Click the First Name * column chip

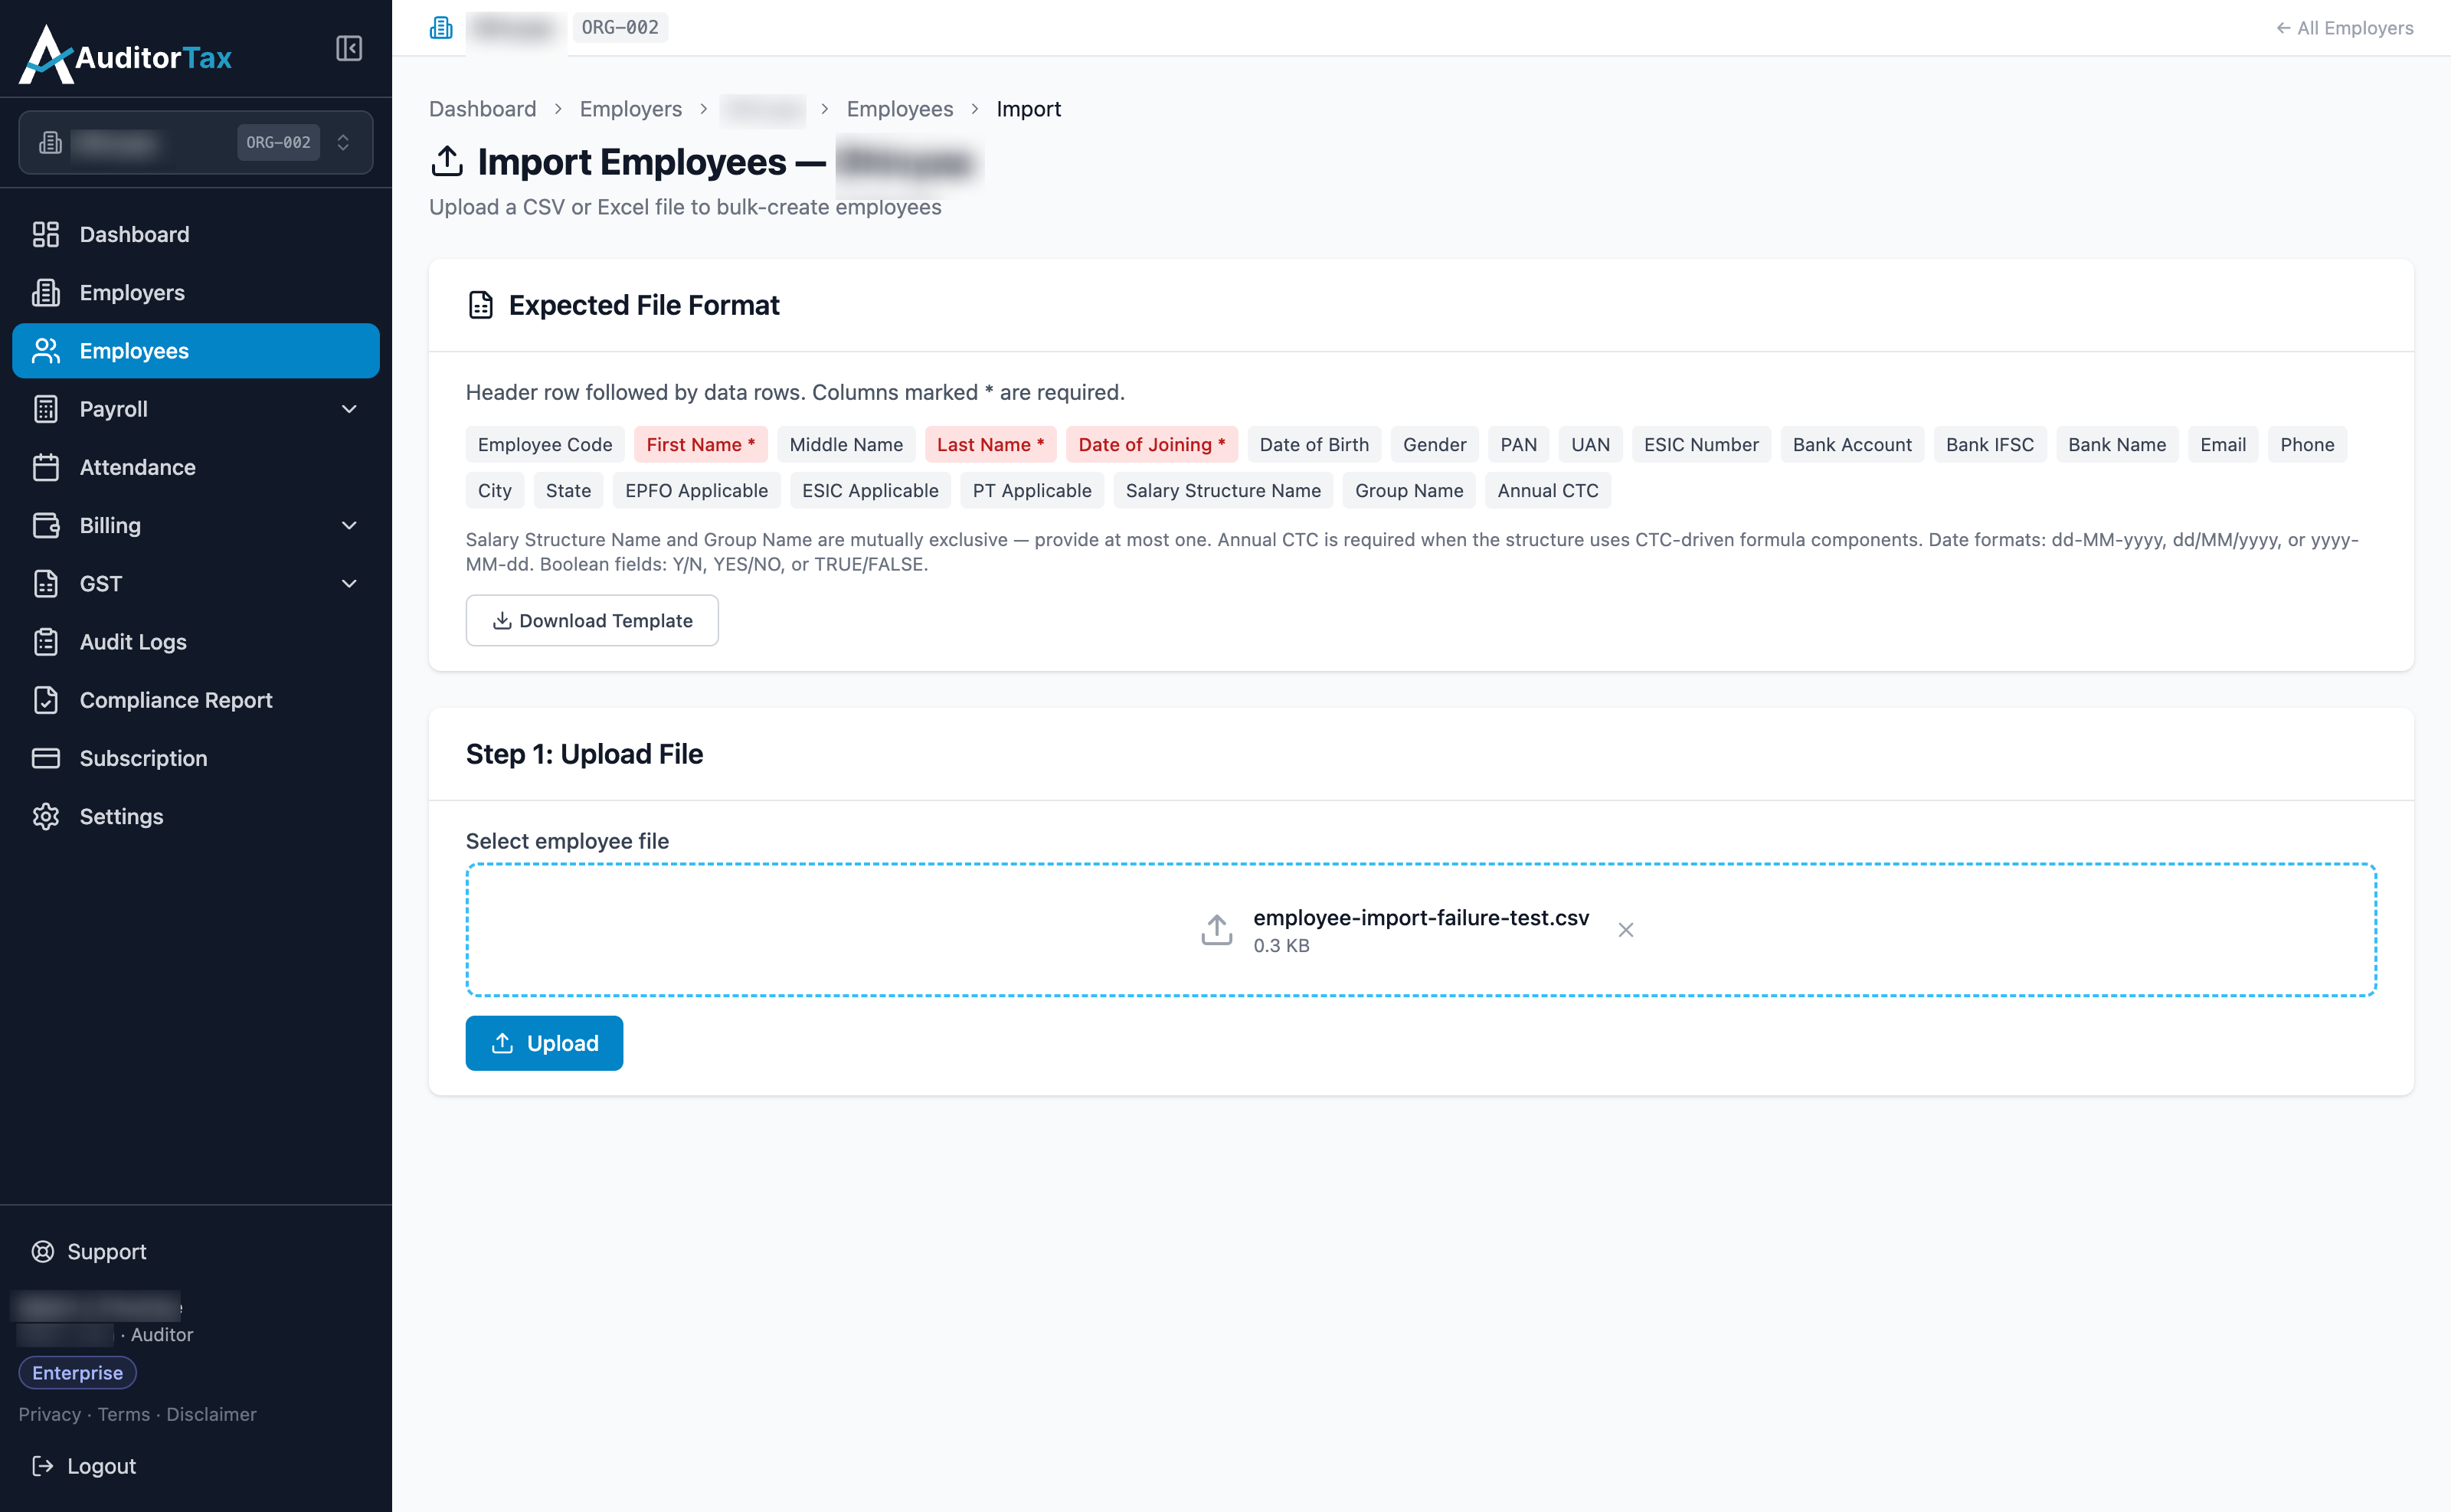(700, 444)
